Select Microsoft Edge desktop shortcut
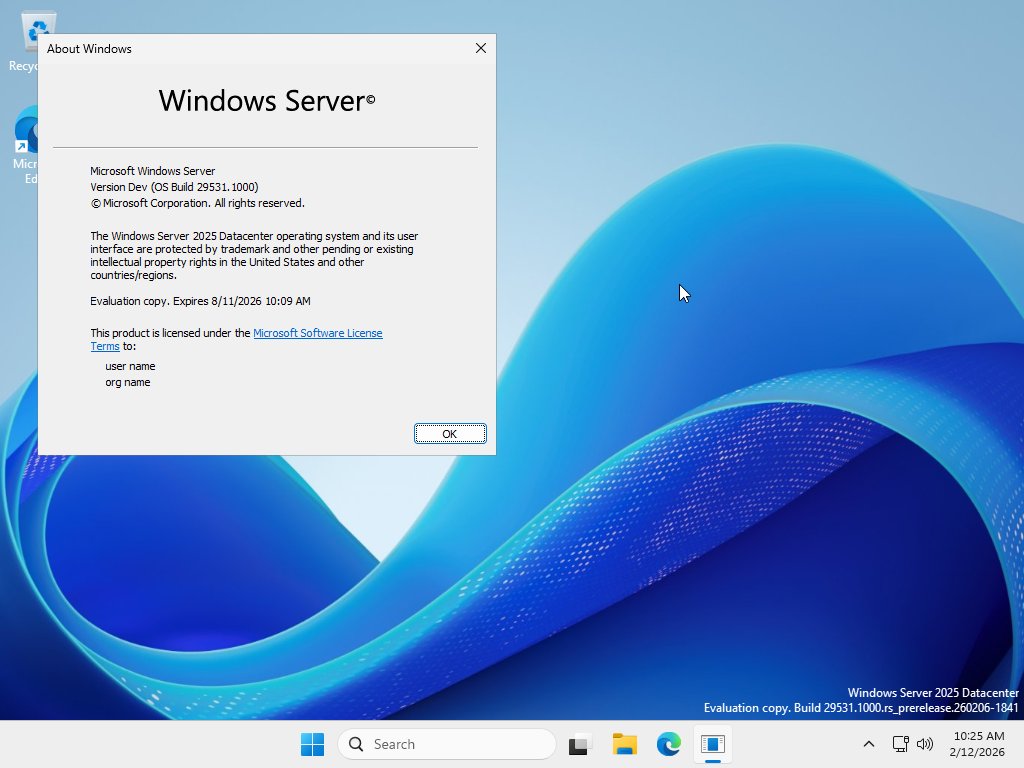The width and height of the screenshot is (1024, 768). pos(24,145)
